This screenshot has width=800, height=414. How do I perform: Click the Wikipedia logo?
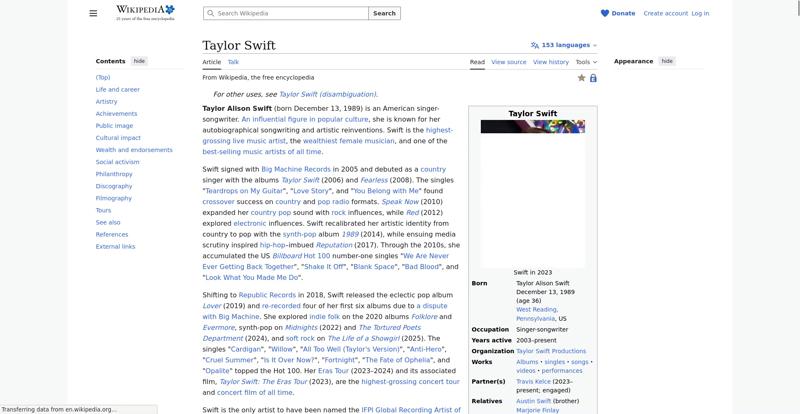145,13
